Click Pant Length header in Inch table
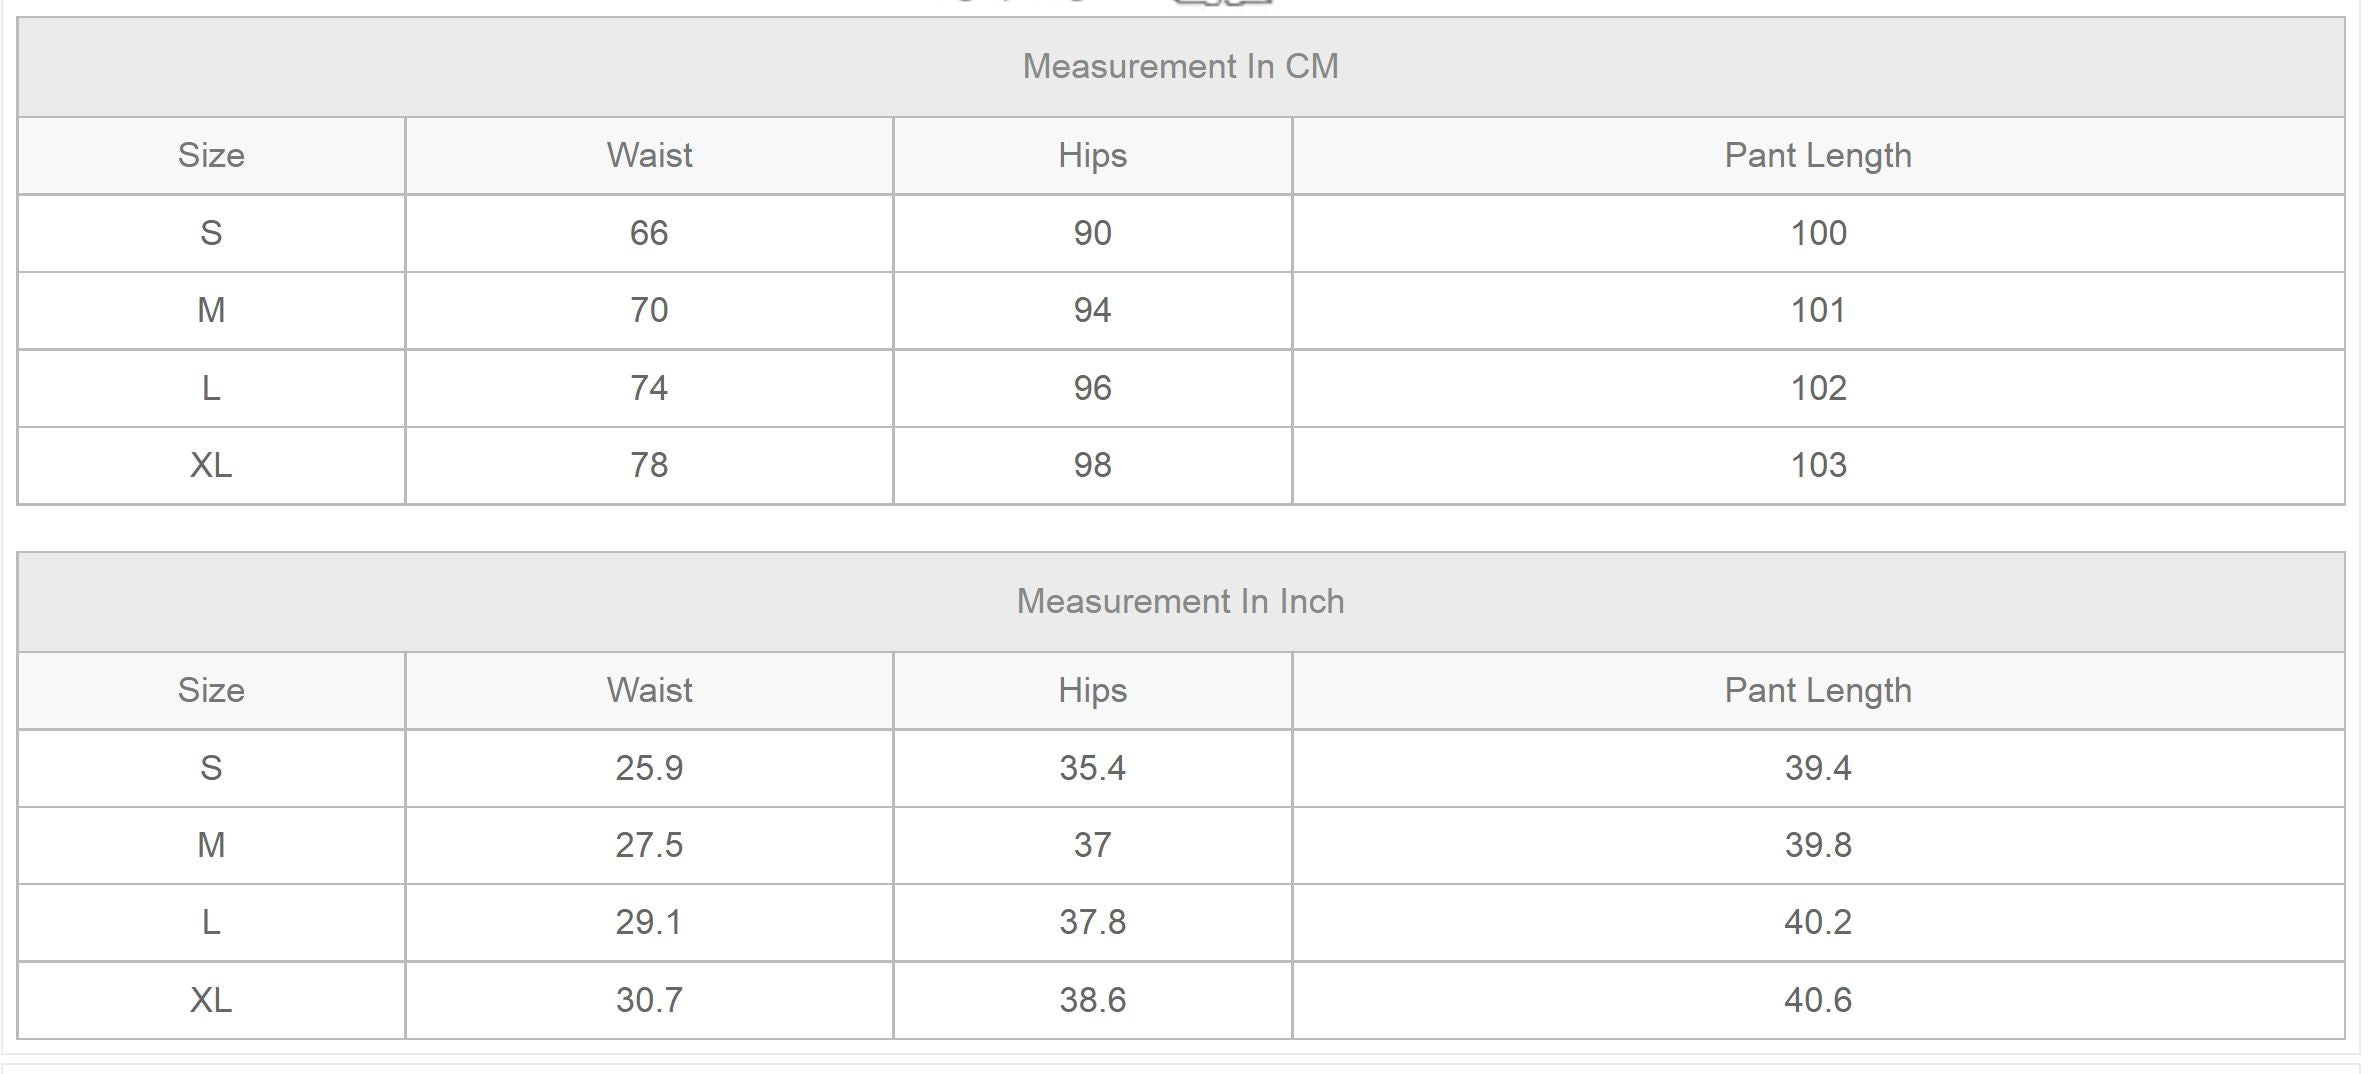The width and height of the screenshot is (2373, 1074). point(1817,690)
